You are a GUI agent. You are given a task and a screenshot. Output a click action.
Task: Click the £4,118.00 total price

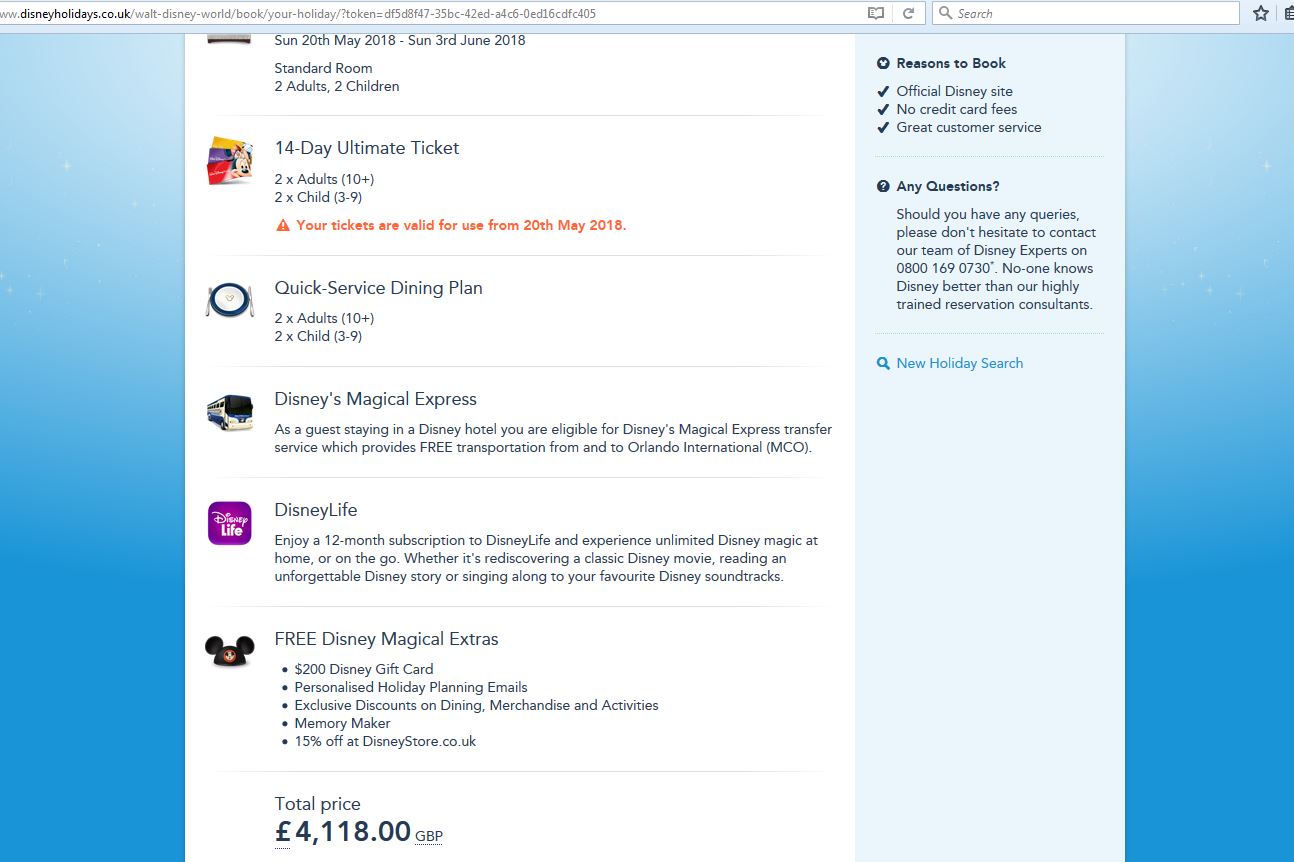pyautogui.click(x=343, y=831)
